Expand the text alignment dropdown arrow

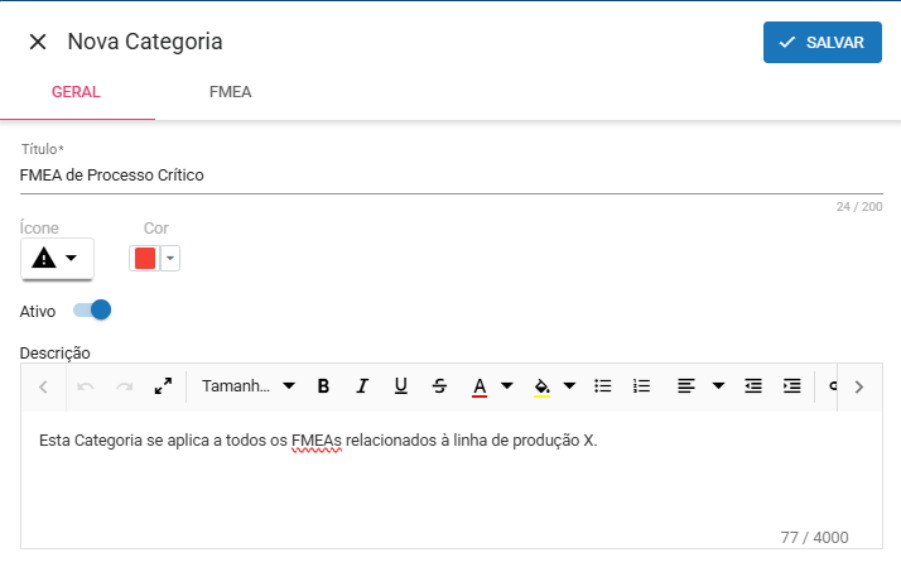[x=718, y=386]
